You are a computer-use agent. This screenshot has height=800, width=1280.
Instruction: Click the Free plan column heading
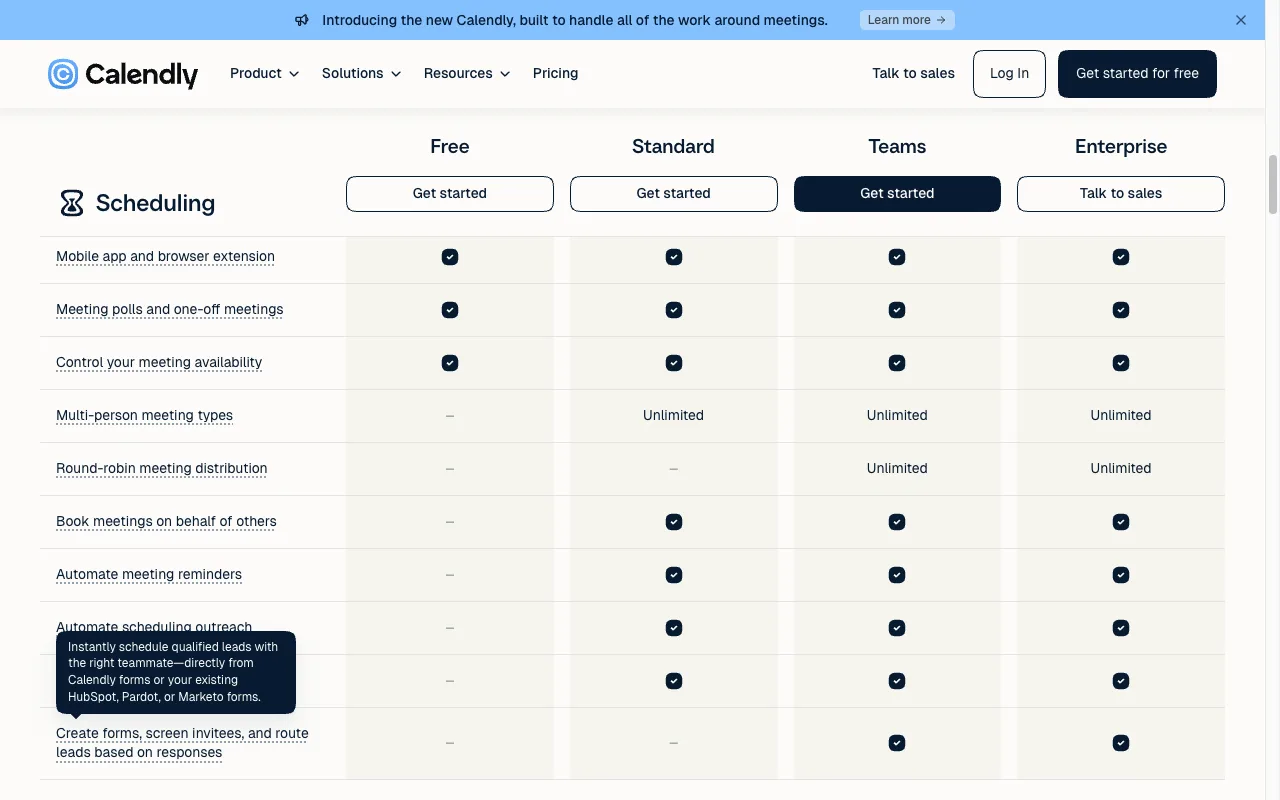(450, 147)
